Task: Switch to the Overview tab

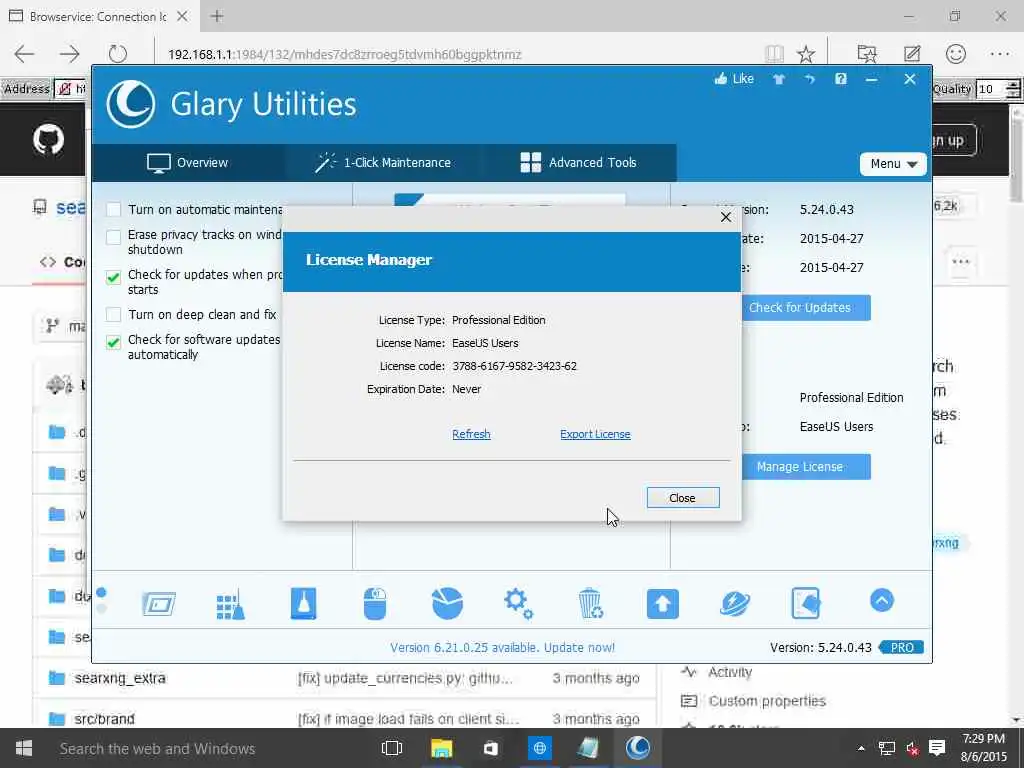Action: 187,163
